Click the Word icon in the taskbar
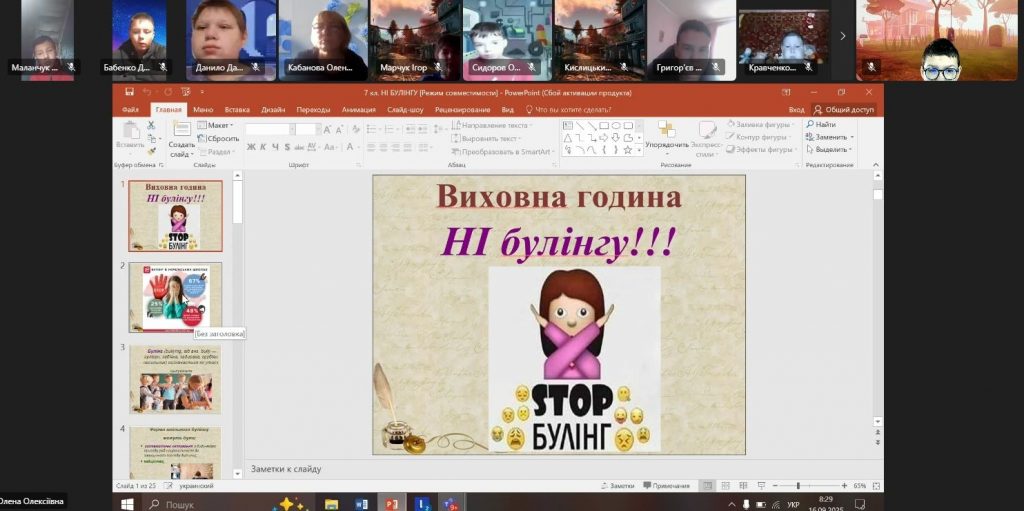 click(x=361, y=504)
